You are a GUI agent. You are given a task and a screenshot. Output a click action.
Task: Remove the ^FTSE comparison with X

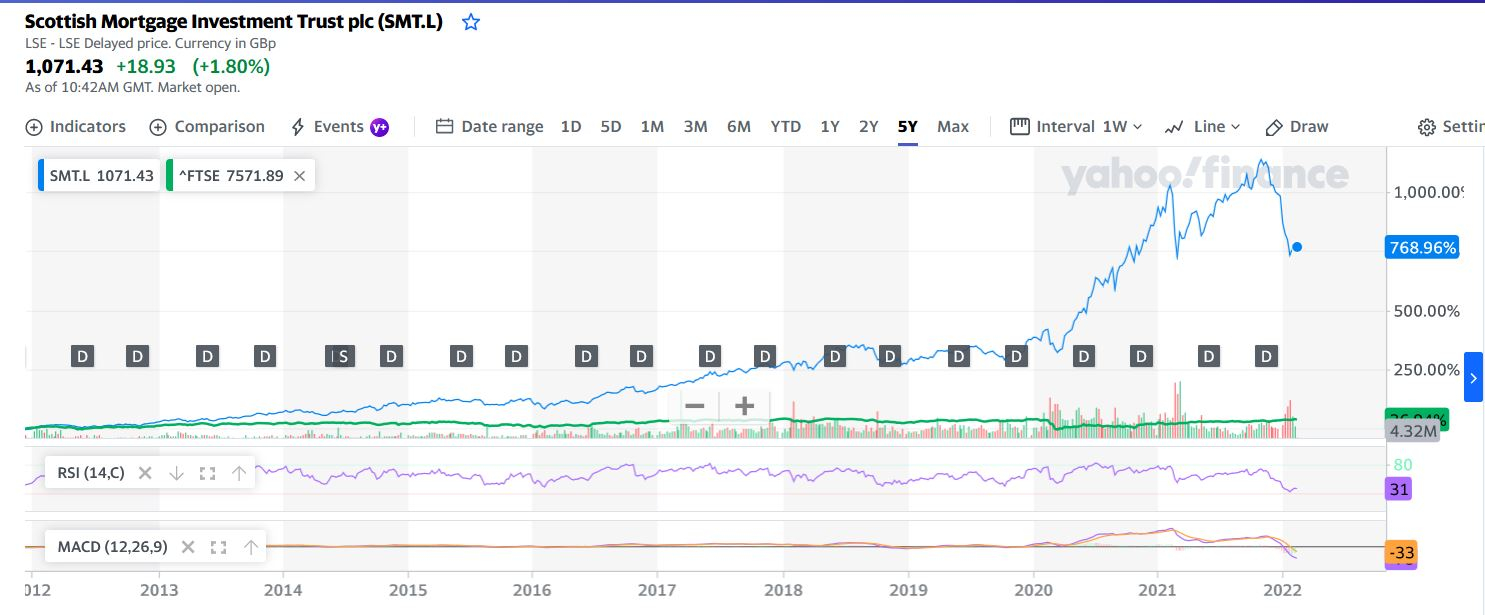tap(299, 176)
